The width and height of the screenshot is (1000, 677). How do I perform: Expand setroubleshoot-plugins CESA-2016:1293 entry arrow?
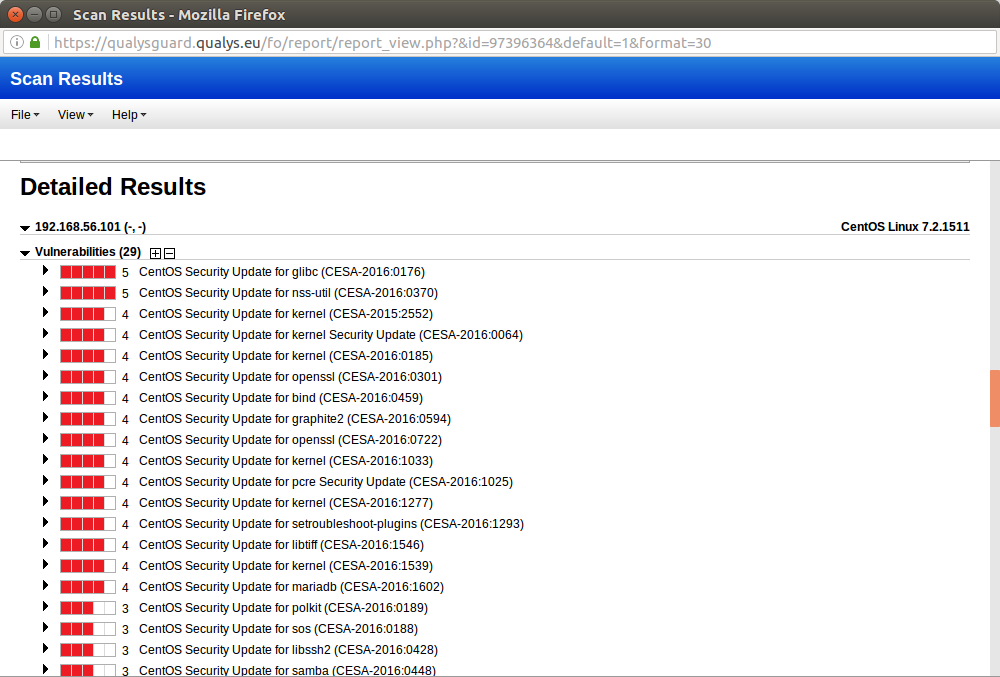(45, 523)
